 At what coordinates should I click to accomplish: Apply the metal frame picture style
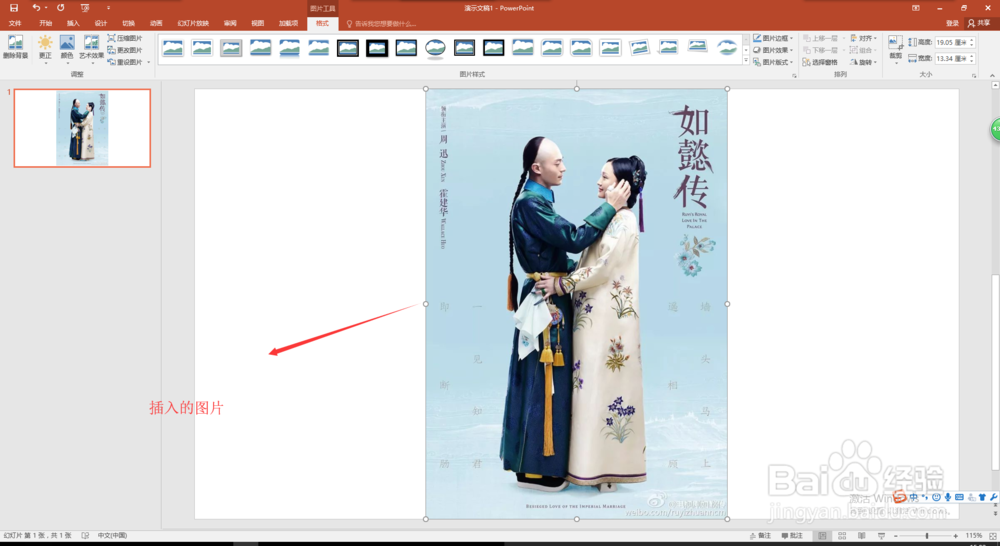point(232,48)
